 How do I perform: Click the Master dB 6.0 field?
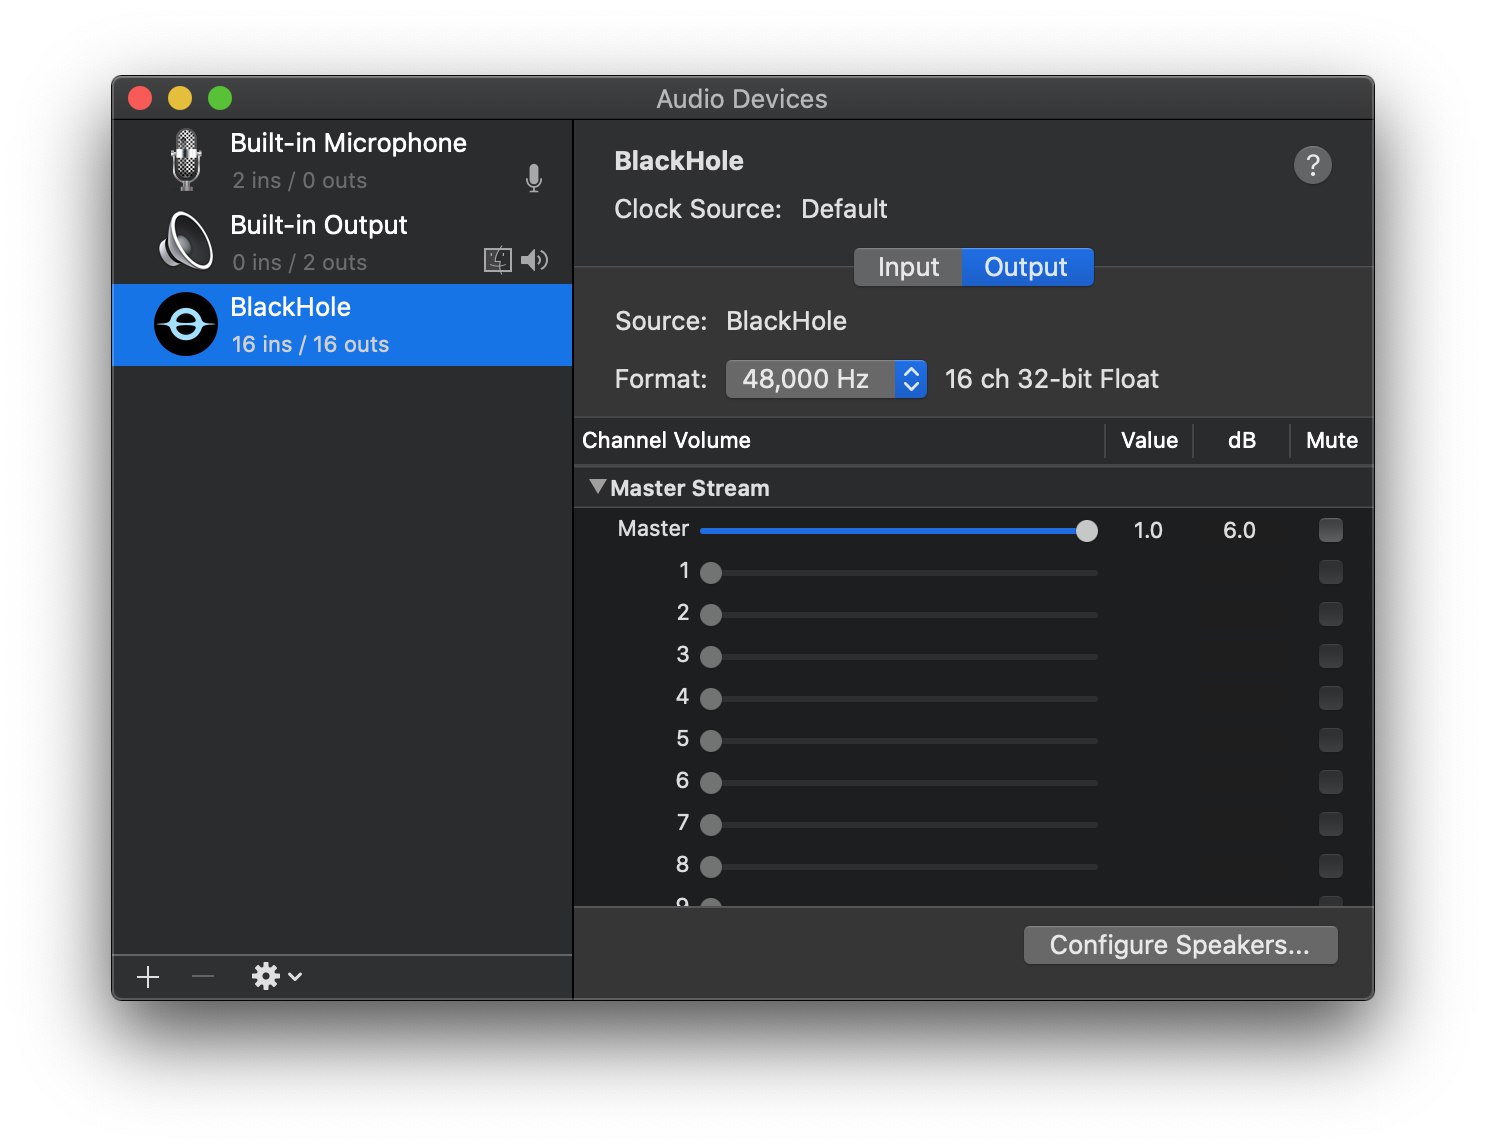(x=1239, y=530)
